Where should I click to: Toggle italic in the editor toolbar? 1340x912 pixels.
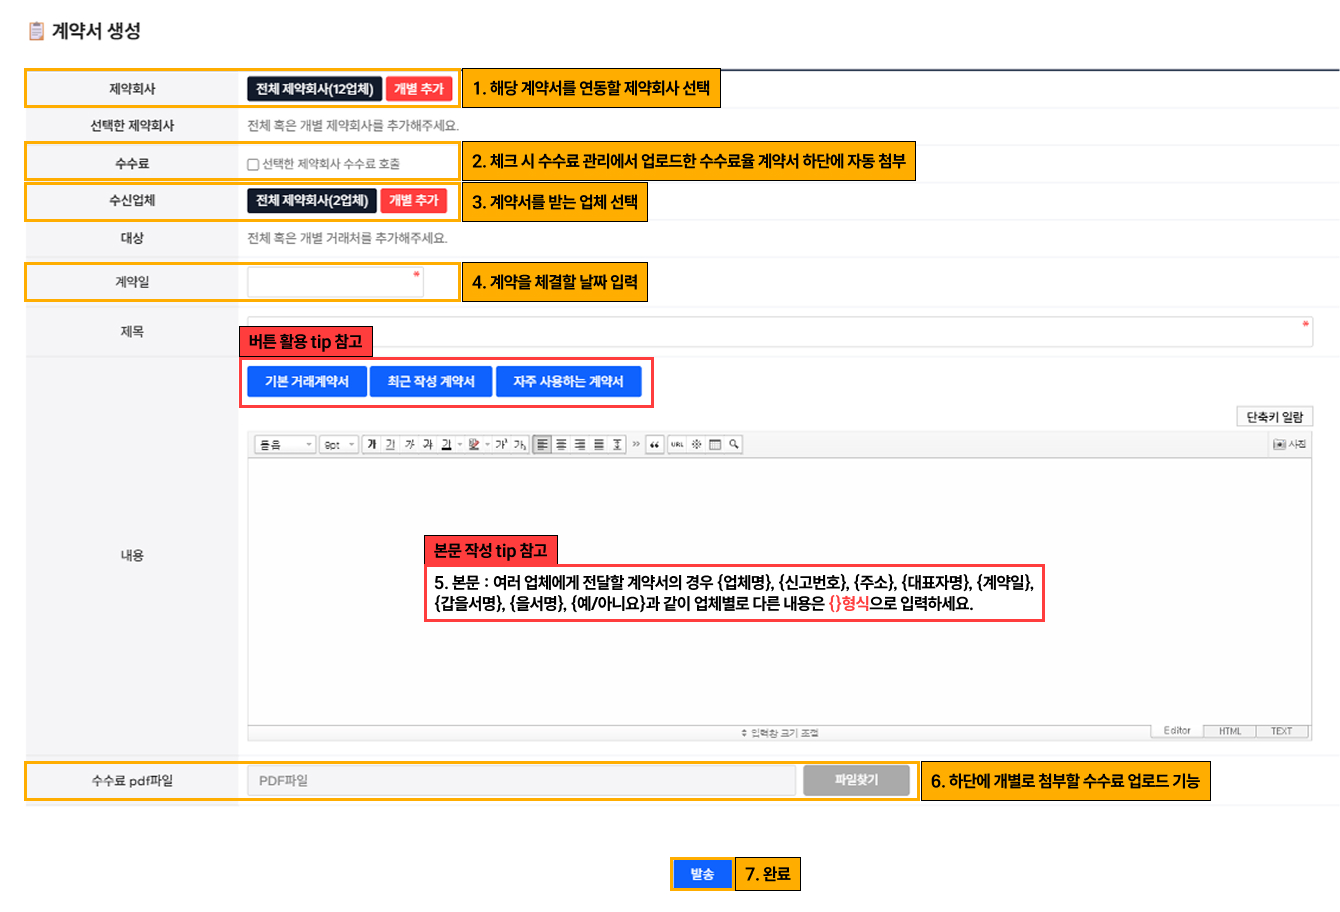[409, 444]
